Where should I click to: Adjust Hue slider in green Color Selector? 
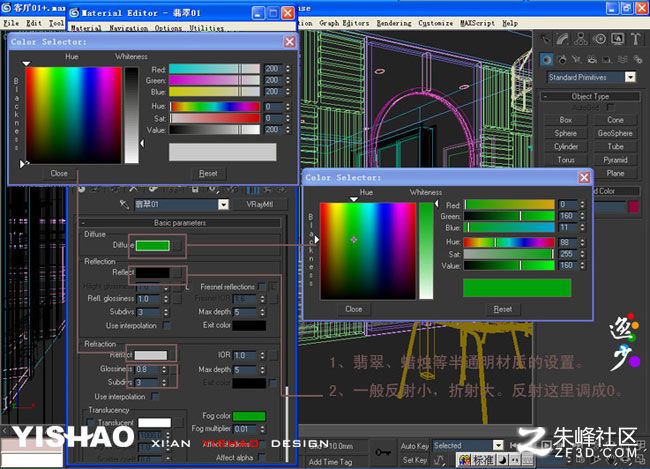point(509,242)
